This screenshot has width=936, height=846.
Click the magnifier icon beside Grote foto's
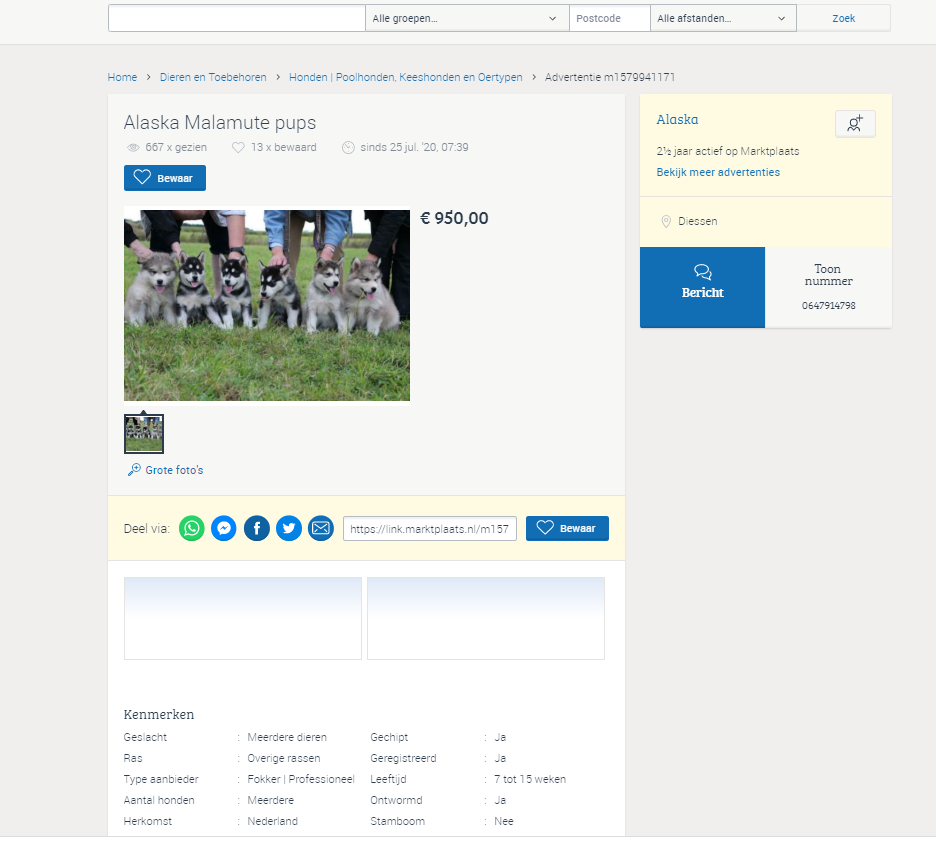pos(134,470)
